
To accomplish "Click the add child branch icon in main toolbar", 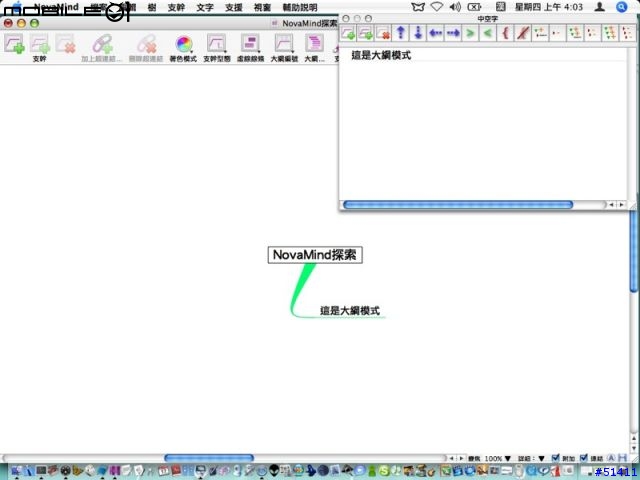I will tap(14, 44).
